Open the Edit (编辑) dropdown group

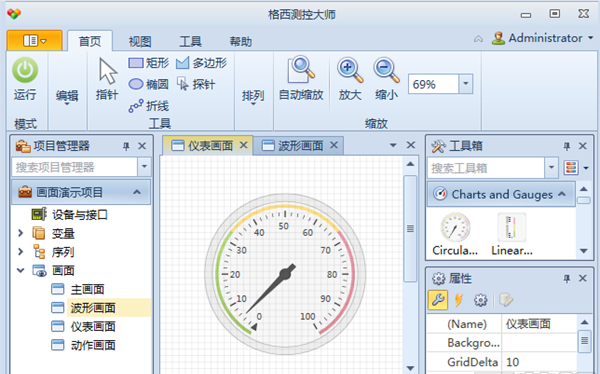[x=67, y=97]
